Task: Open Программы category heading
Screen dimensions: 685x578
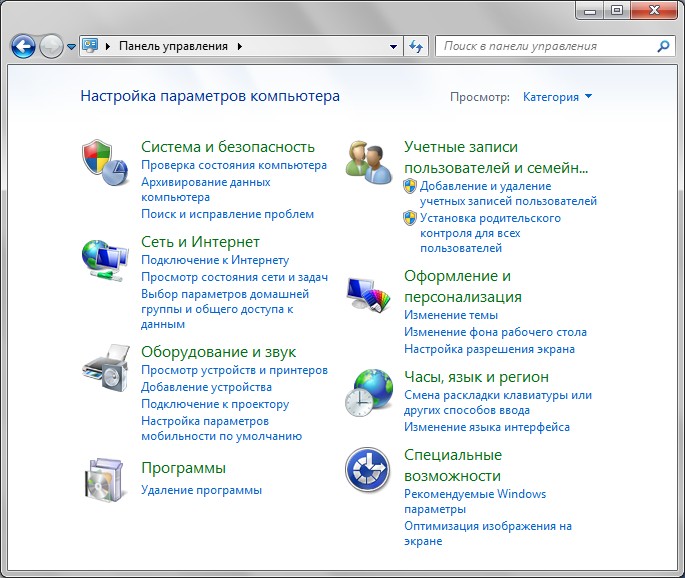Action: click(183, 468)
